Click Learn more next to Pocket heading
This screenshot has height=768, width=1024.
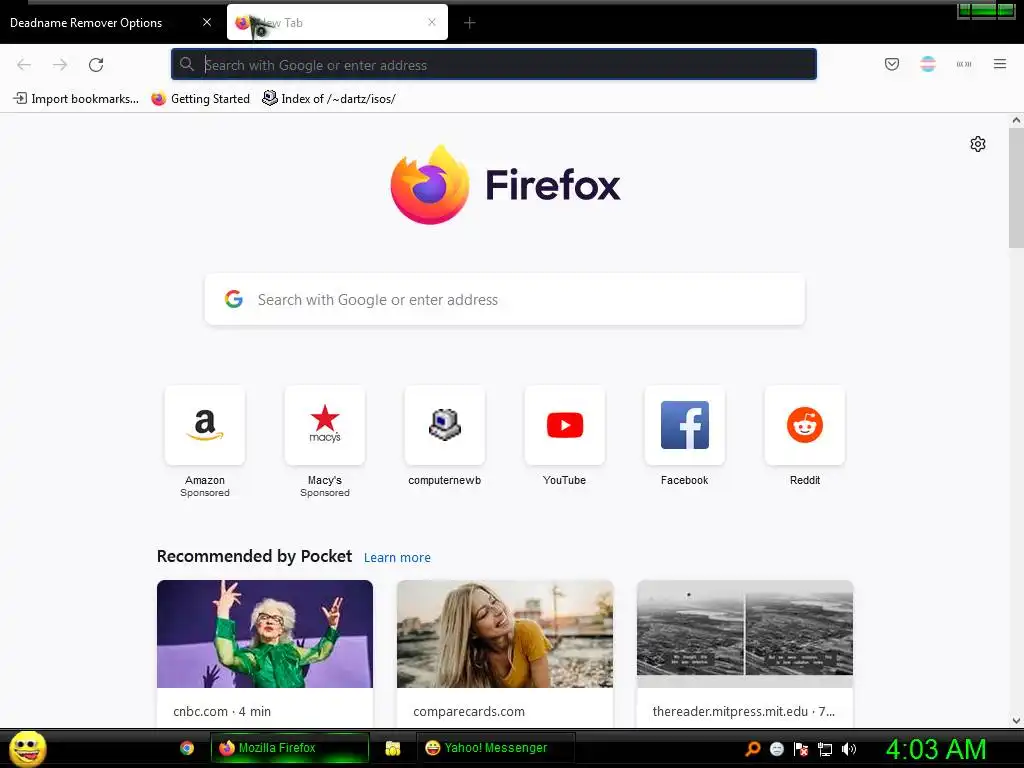[x=397, y=558]
